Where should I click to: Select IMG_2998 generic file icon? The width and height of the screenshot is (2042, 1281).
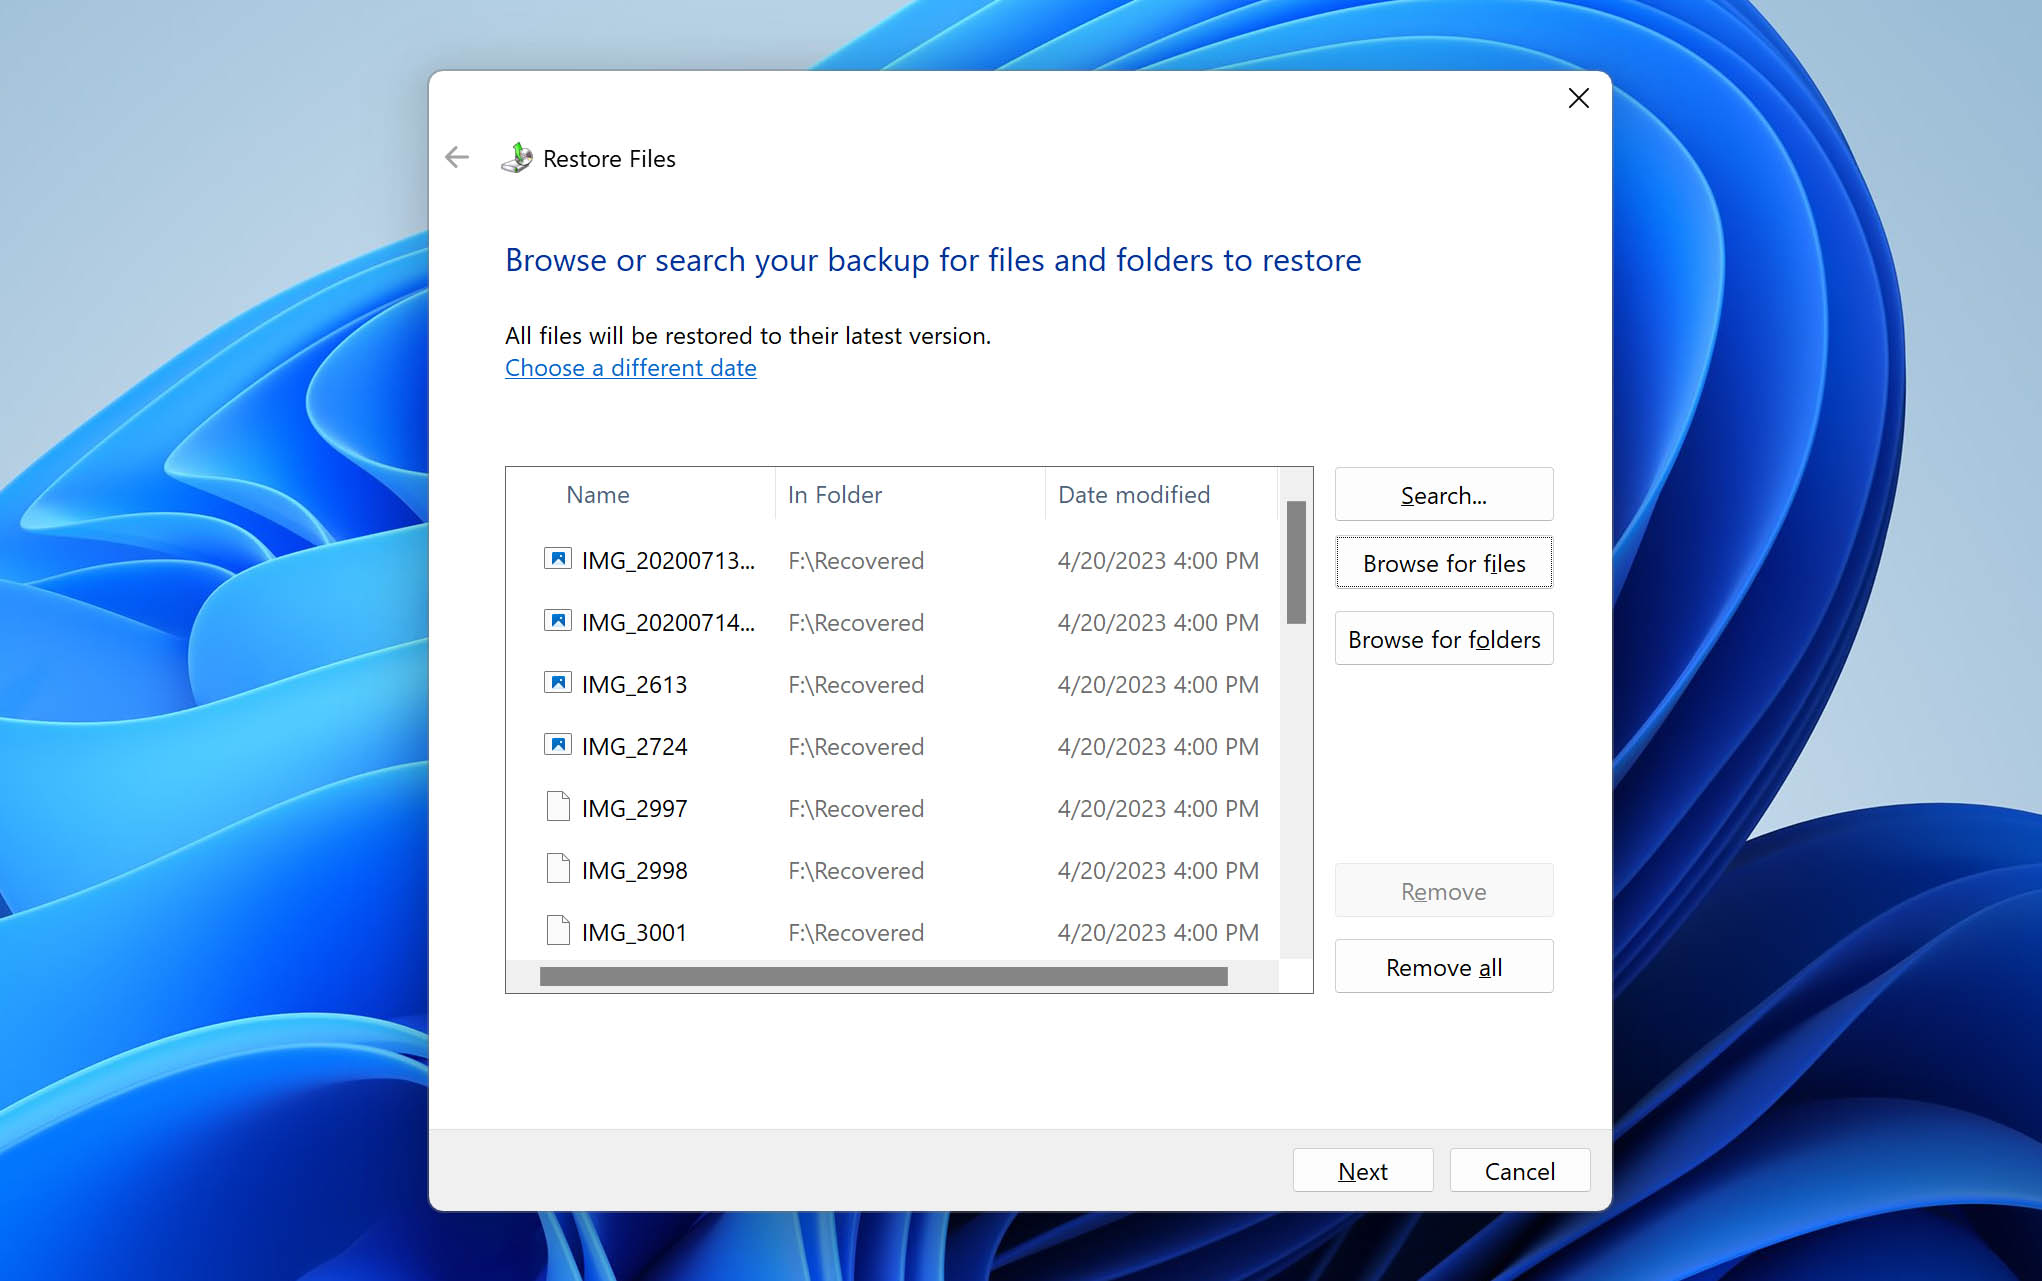[556, 869]
